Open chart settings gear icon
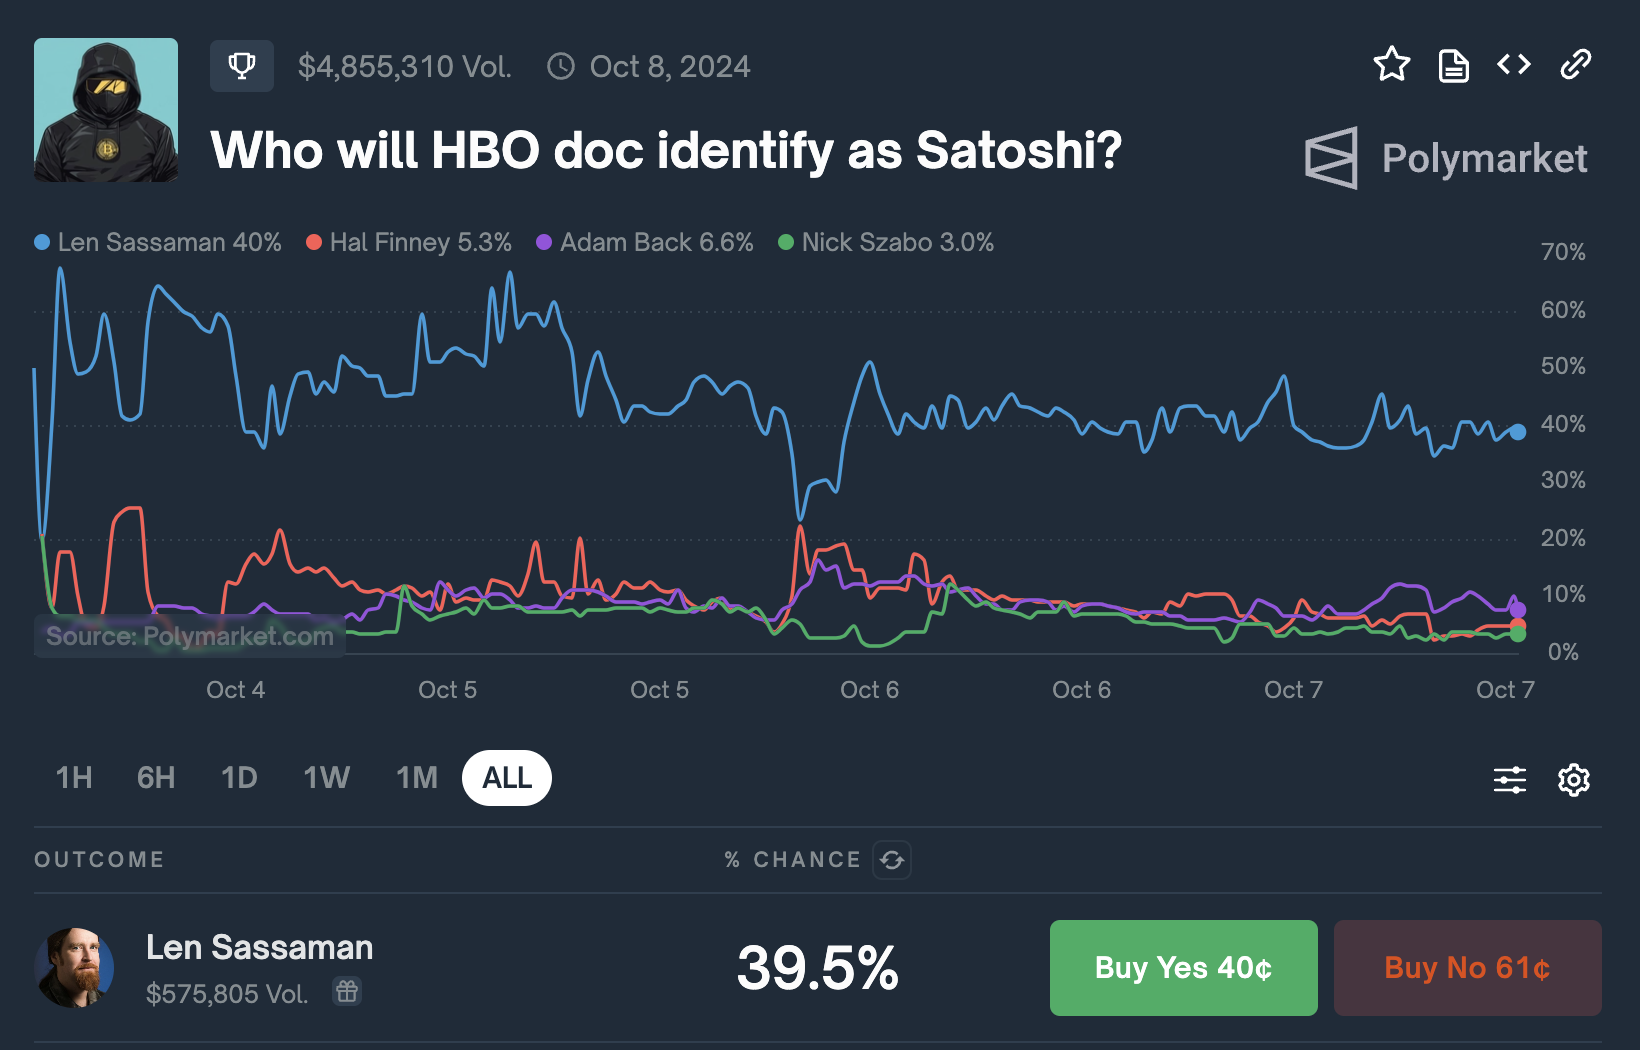The height and width of the screenshot is (1050, 1640). (x=1574, y=779)
